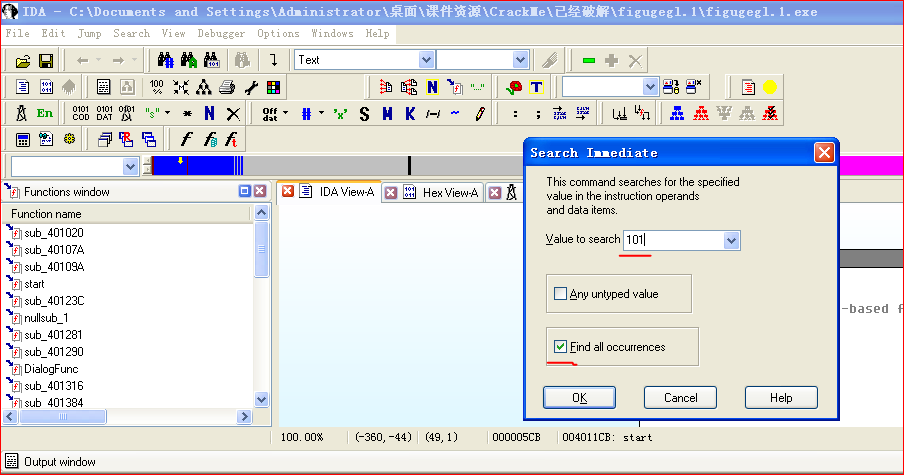The height and width of the screenshot is (475, 904).
Task: Open the File menu
Action: click(x=17, y=33)
